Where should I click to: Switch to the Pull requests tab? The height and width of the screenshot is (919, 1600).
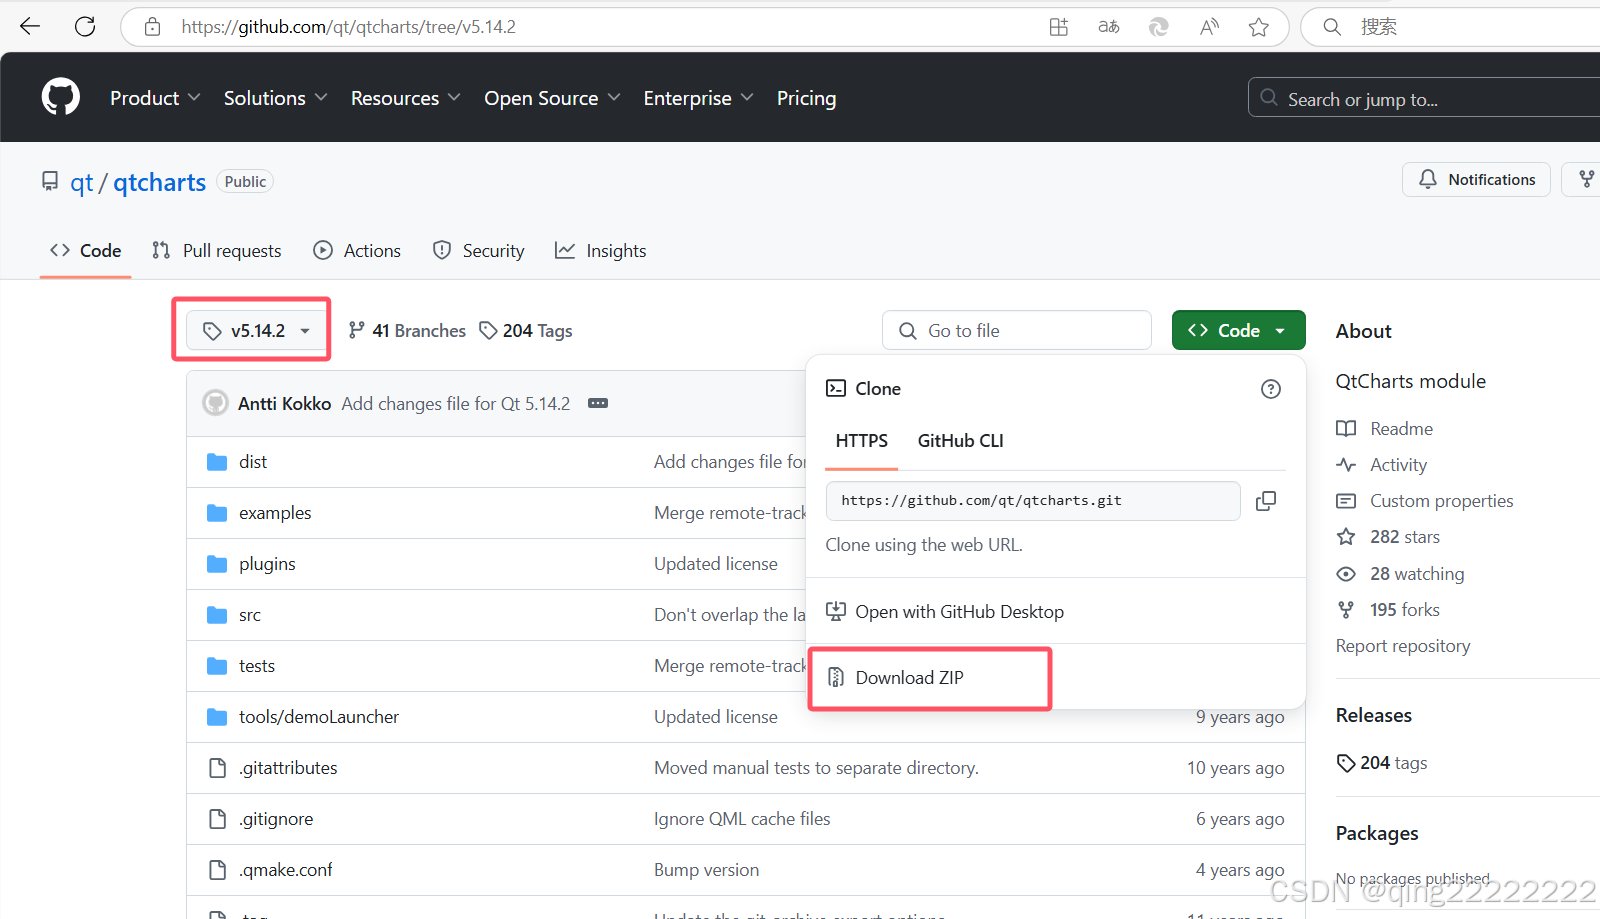click(x=217, y=251)
